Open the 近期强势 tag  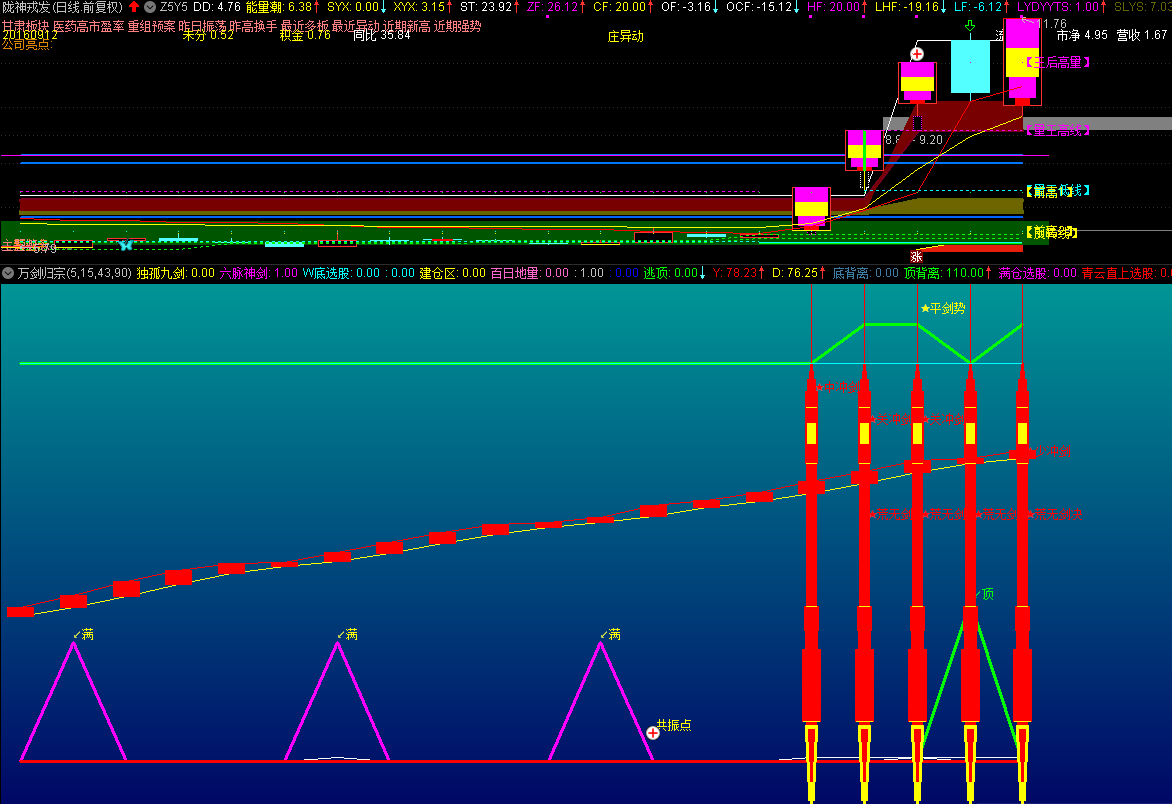click(x=457, y=26)
